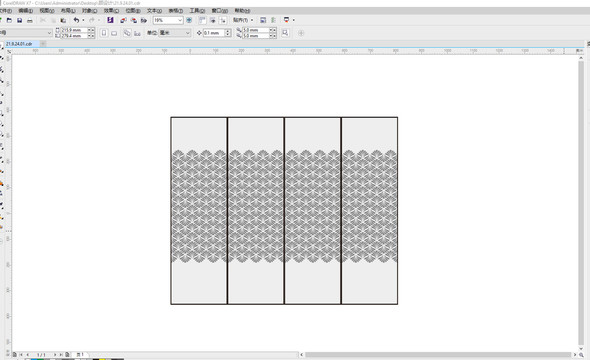Open the 文本 (Text) menu
Screen dimensions: 590x360
(x=154, y=11)
